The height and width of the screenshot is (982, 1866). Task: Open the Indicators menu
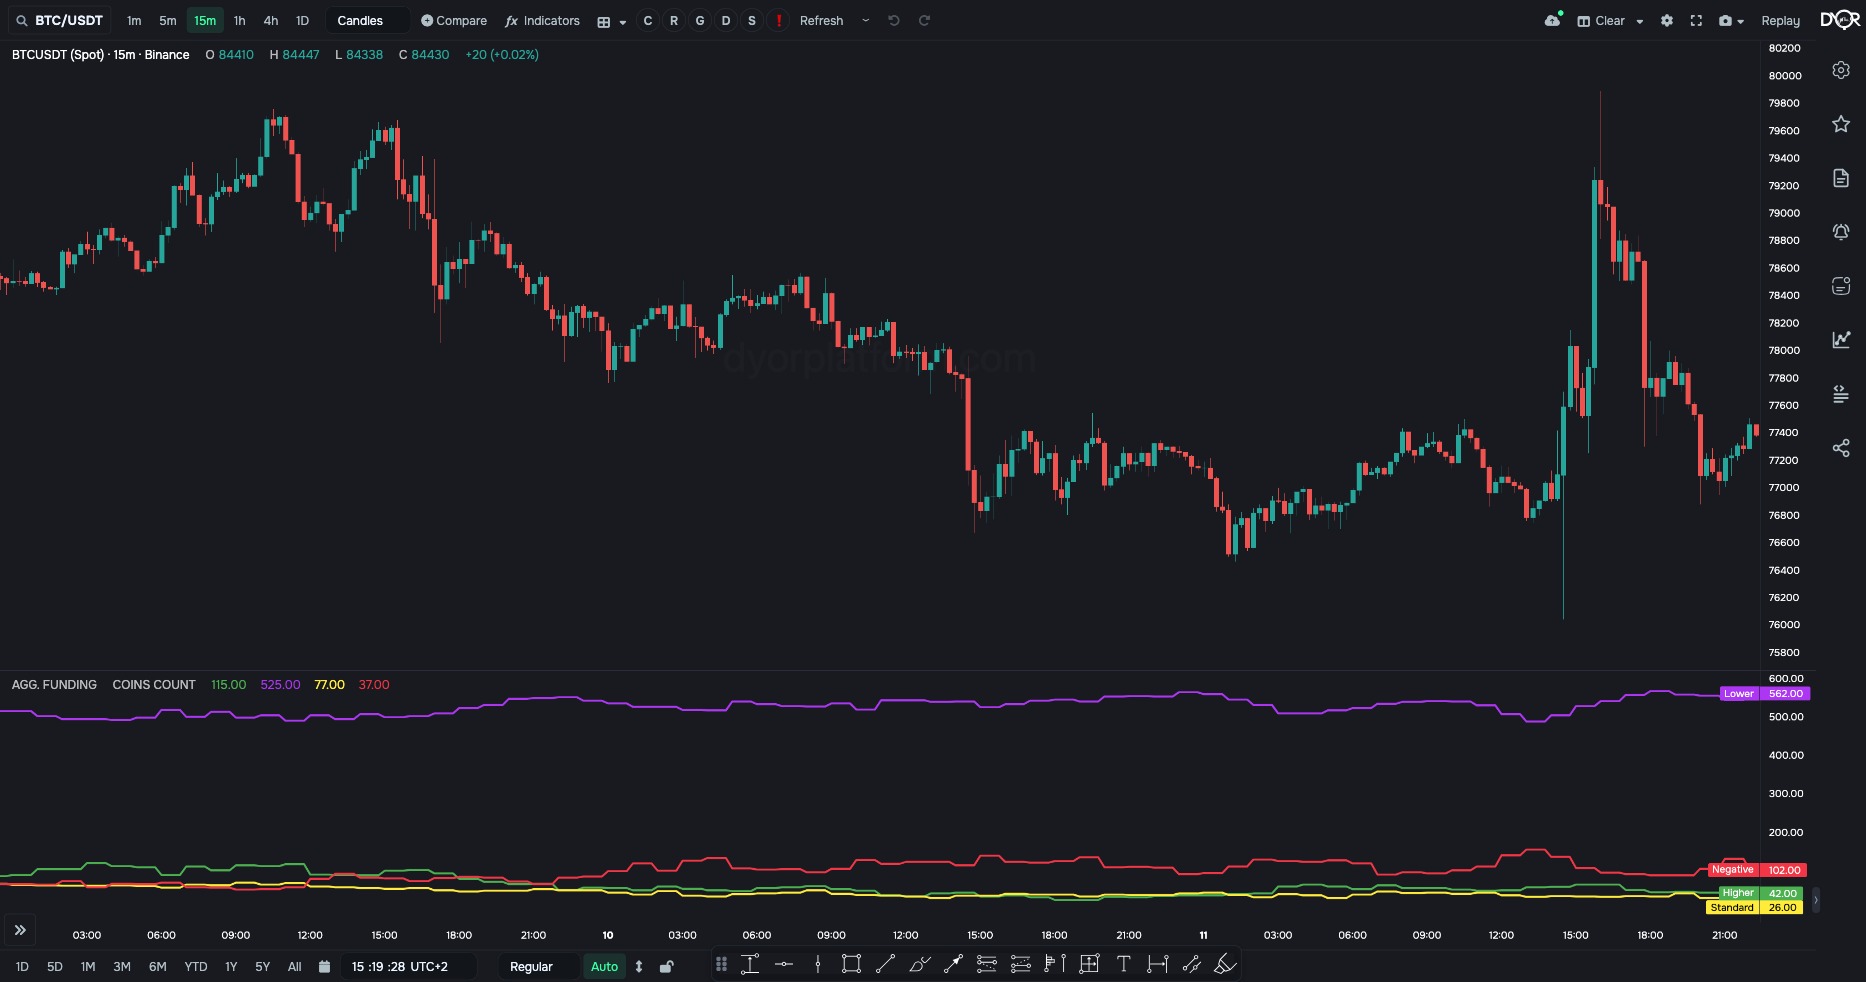pyautogui.click(x=543, y=20)
